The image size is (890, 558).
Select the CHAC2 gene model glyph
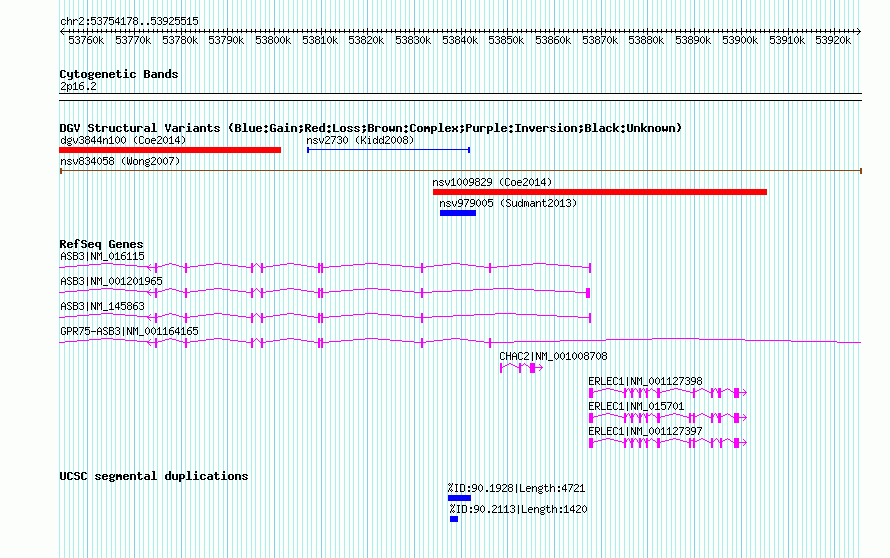pyautogui.click(x=522, y=368)
